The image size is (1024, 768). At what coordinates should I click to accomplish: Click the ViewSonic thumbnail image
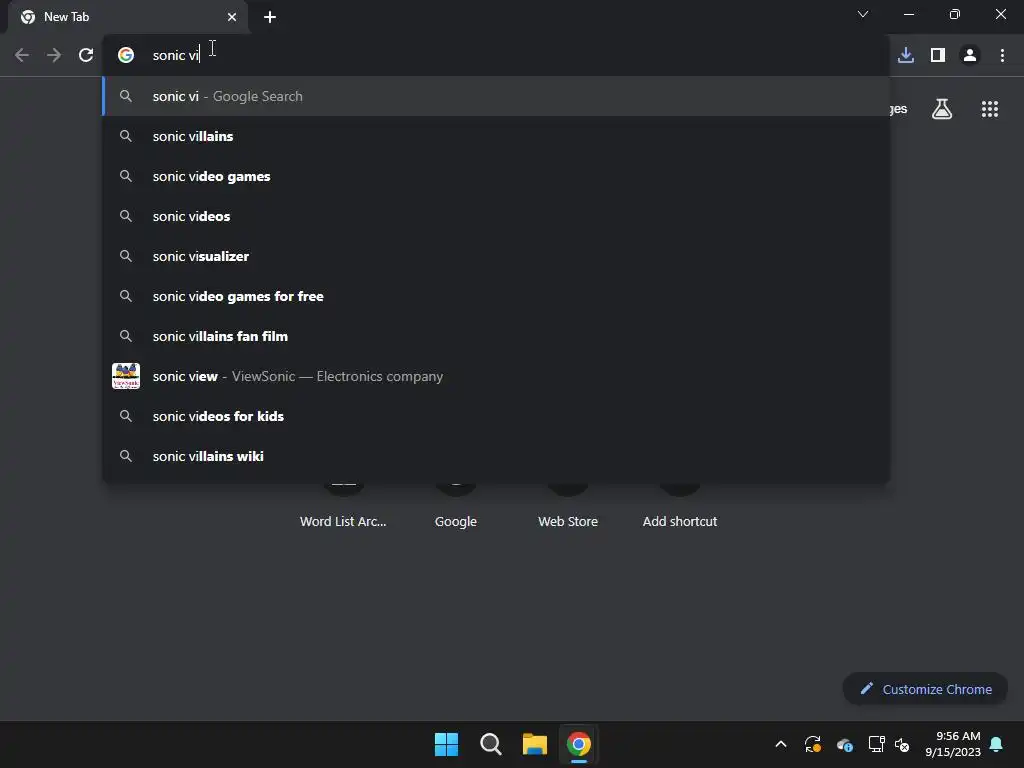coord(126,376)
